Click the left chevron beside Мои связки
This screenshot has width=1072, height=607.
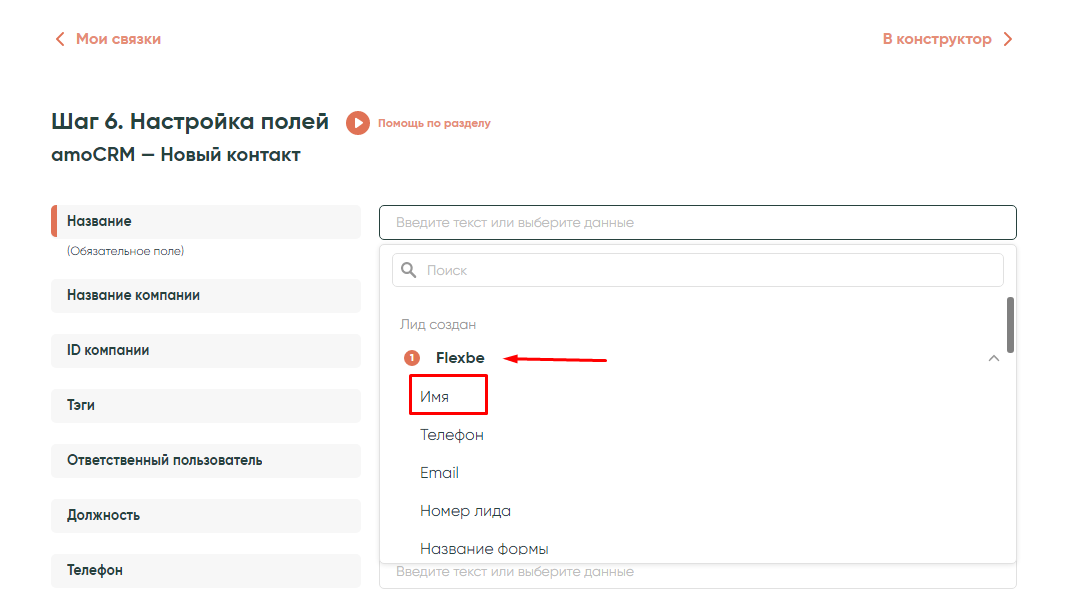pos(60,39)
